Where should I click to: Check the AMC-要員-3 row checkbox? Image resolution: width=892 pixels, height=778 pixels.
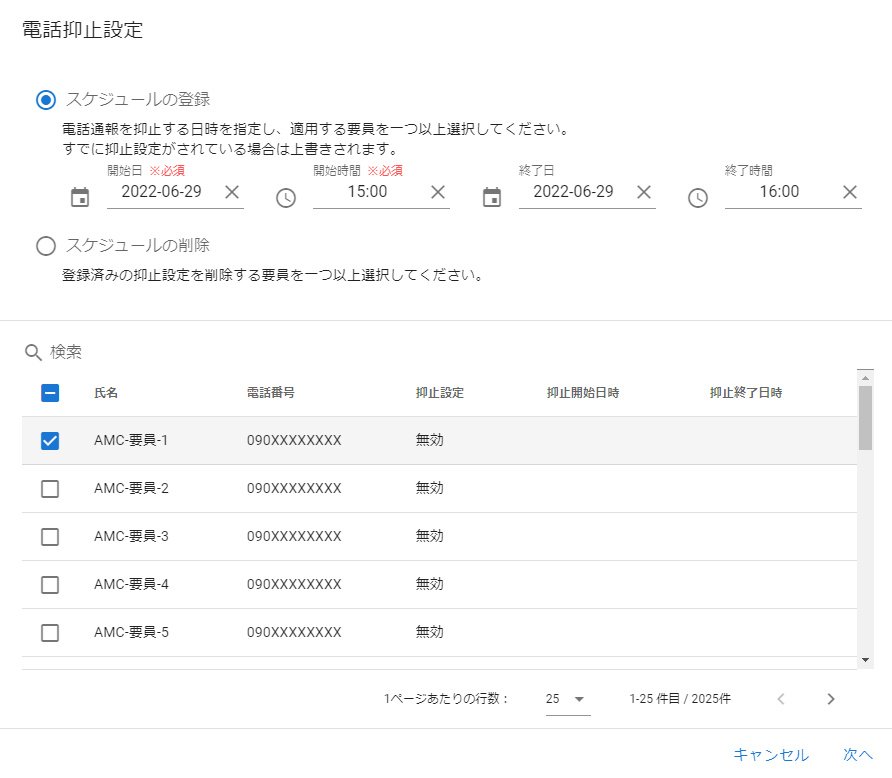[48, 536]
